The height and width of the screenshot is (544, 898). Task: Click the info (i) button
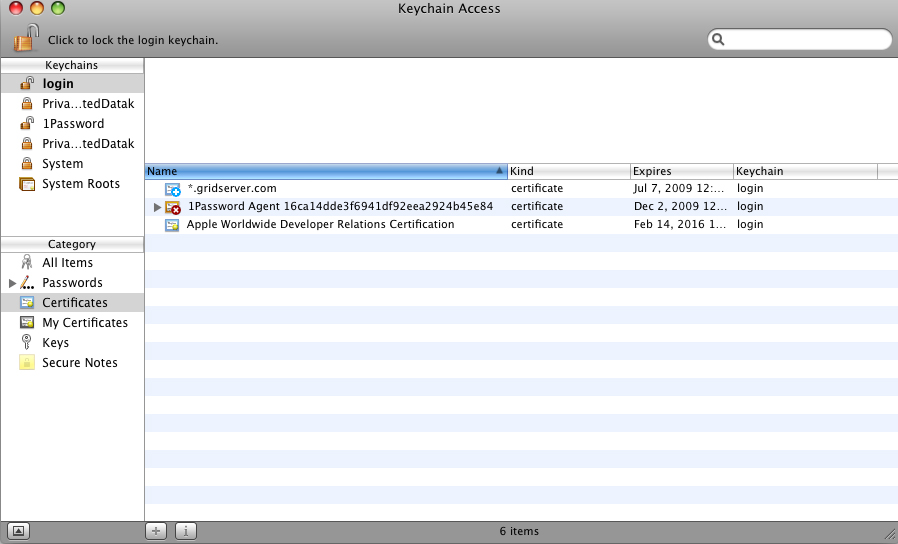[x=186, y=531]
